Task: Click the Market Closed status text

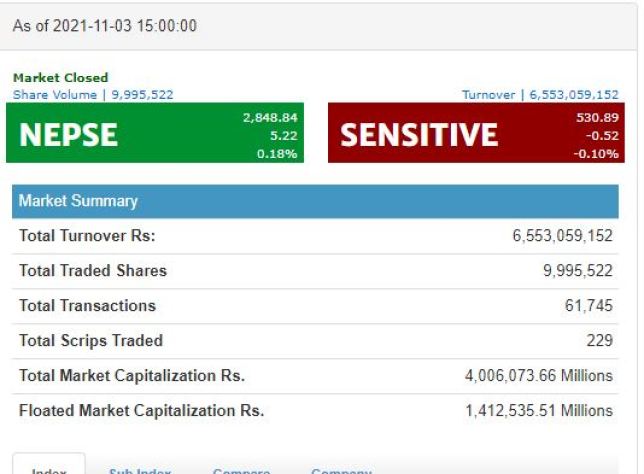Action: point(60,78)
